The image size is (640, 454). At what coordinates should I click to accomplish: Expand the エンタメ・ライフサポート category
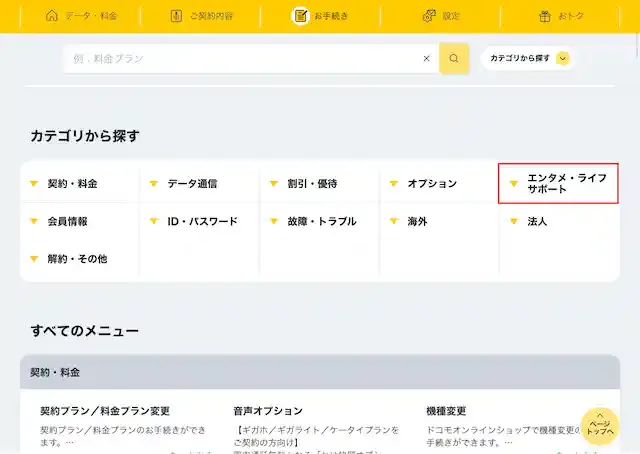click(x=558, y=183)
